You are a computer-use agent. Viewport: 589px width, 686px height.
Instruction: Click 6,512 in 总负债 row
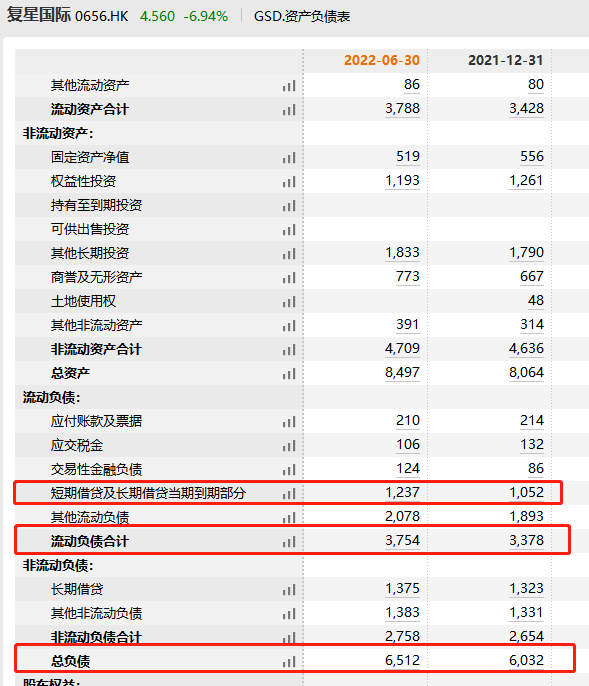[402, 661]
